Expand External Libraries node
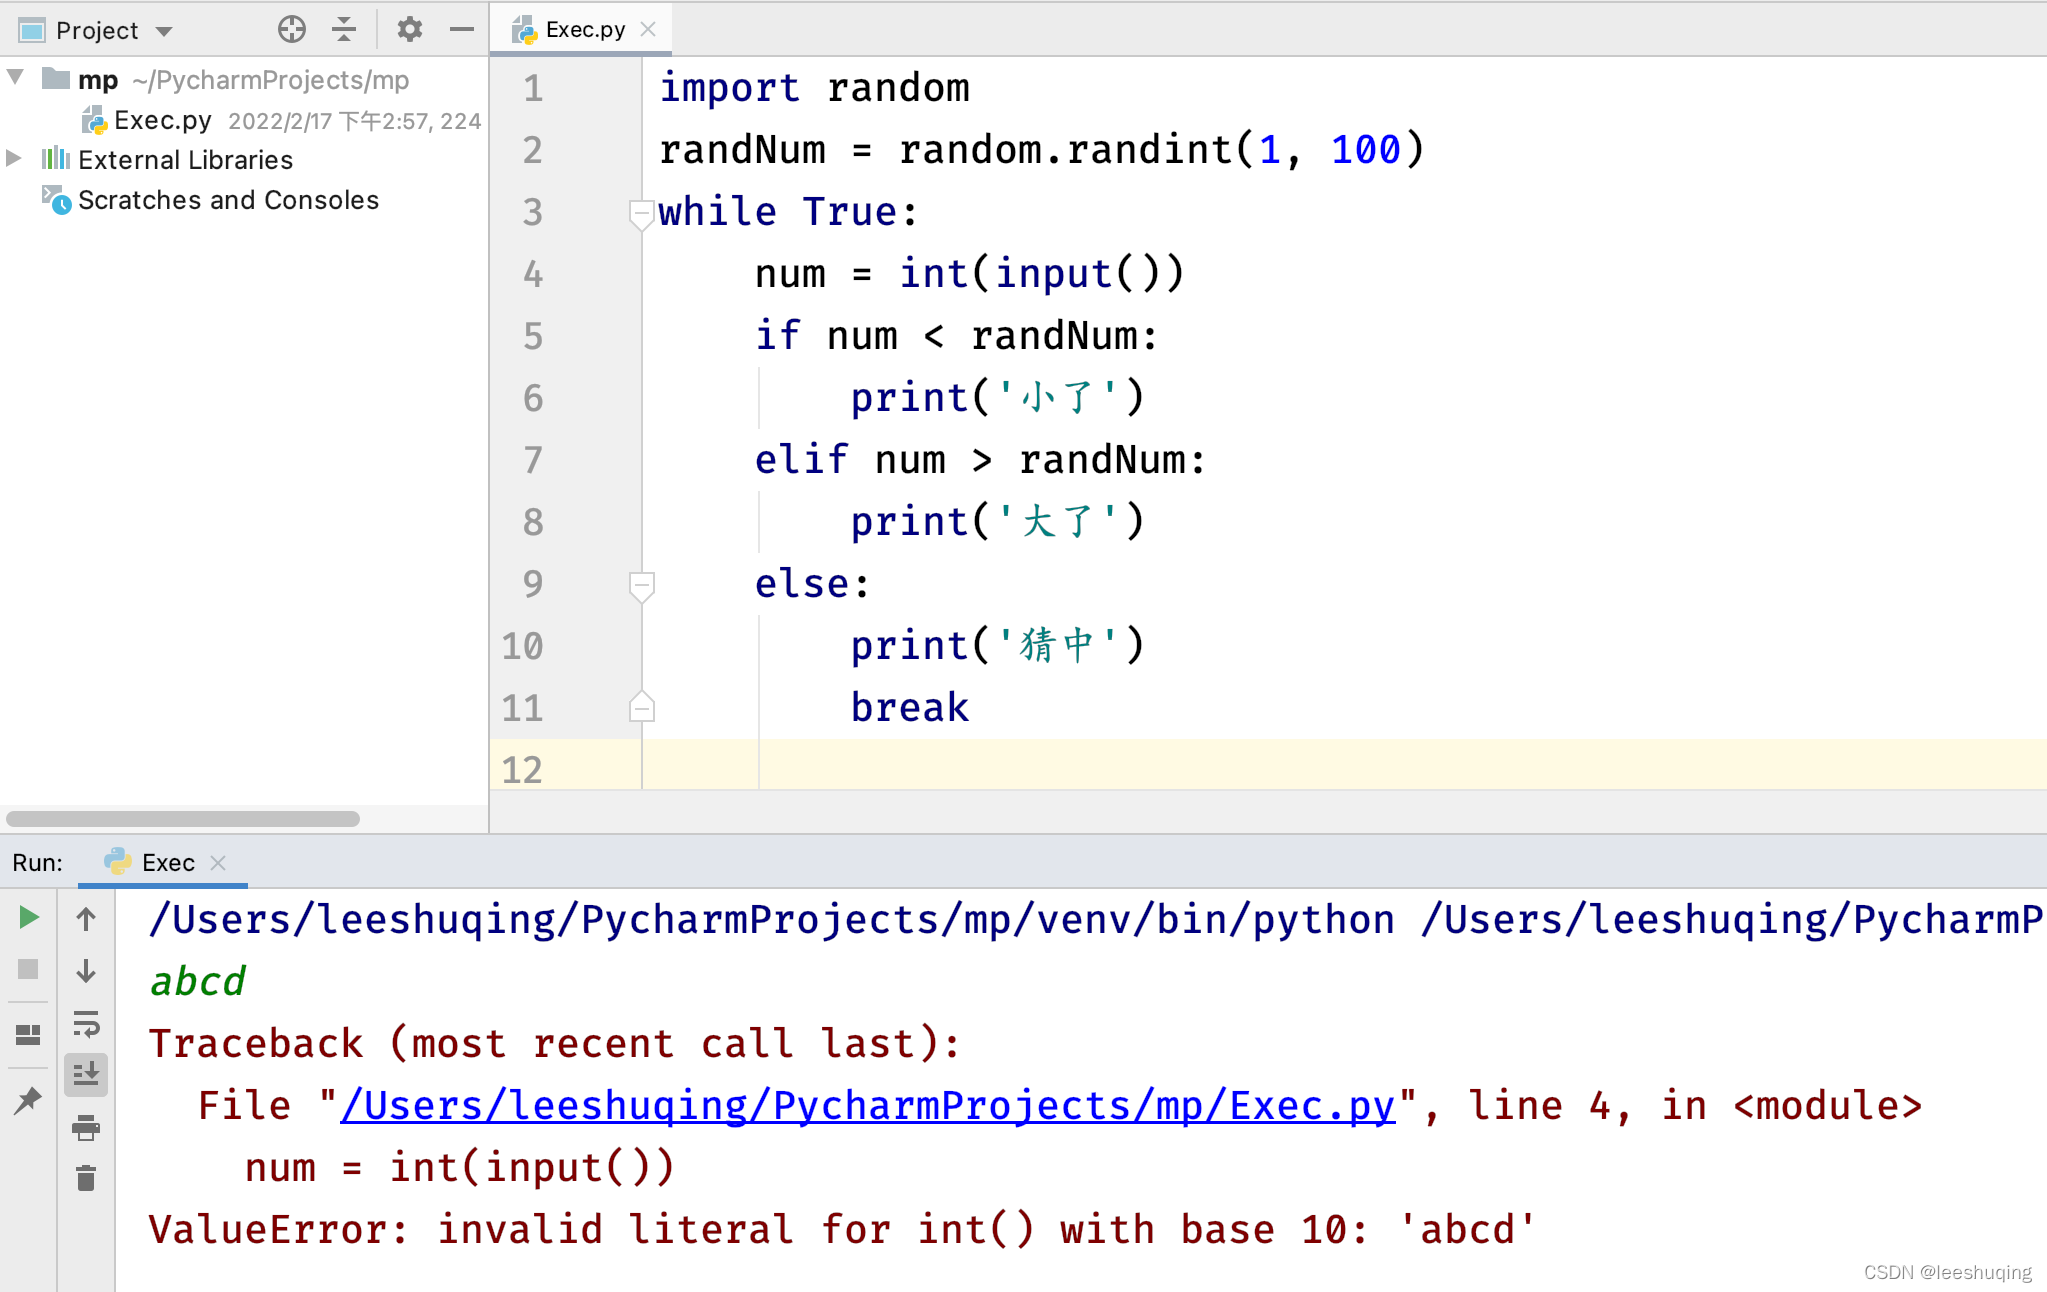Image resolution: width=2047 pixels, height=1292 pixels. pyautogui.click(x=14, y=159)
